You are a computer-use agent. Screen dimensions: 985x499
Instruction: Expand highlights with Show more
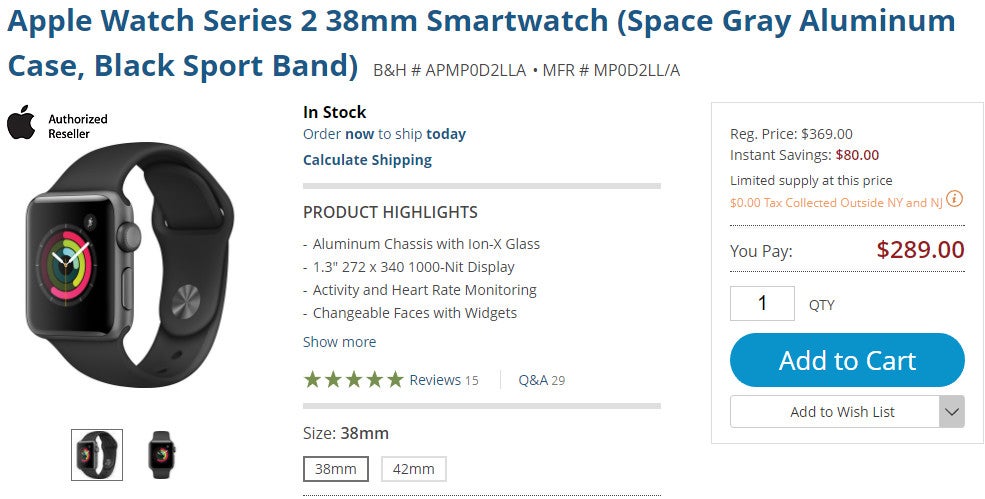339,342
